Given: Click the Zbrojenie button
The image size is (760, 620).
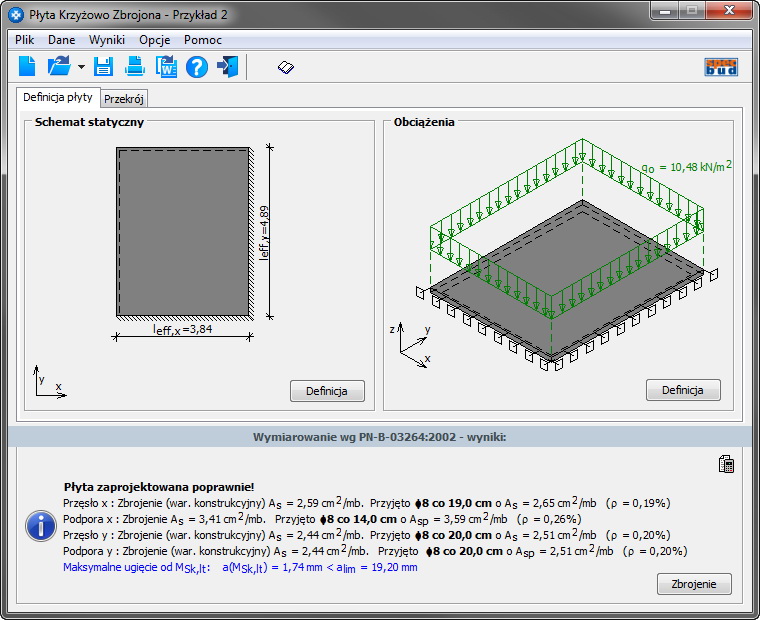Looking at the screenshot, I should click(694, 584).
